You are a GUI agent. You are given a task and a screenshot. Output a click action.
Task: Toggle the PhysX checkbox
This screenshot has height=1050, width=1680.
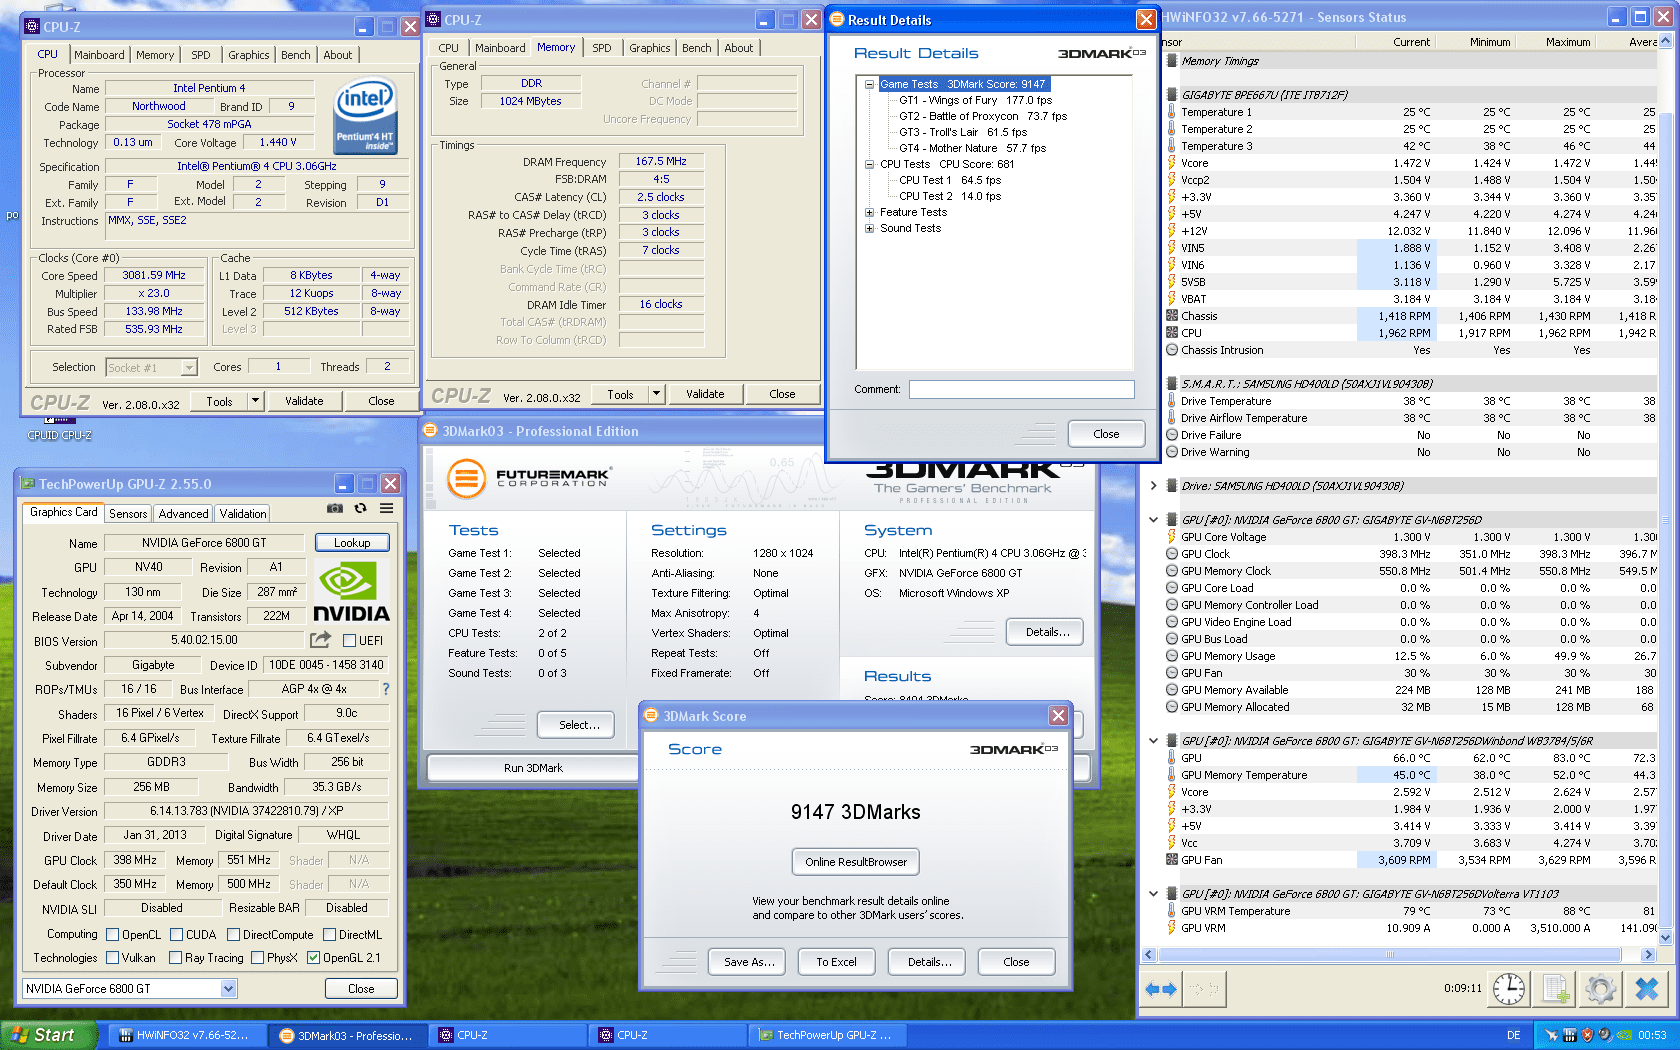(x=257, y=958)
